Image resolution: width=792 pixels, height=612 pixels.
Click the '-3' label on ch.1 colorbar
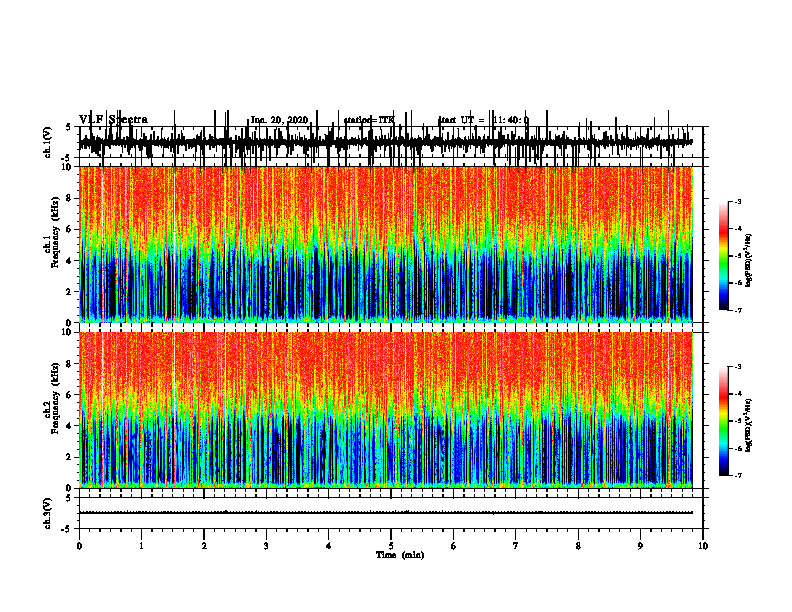tap(737, 202)
